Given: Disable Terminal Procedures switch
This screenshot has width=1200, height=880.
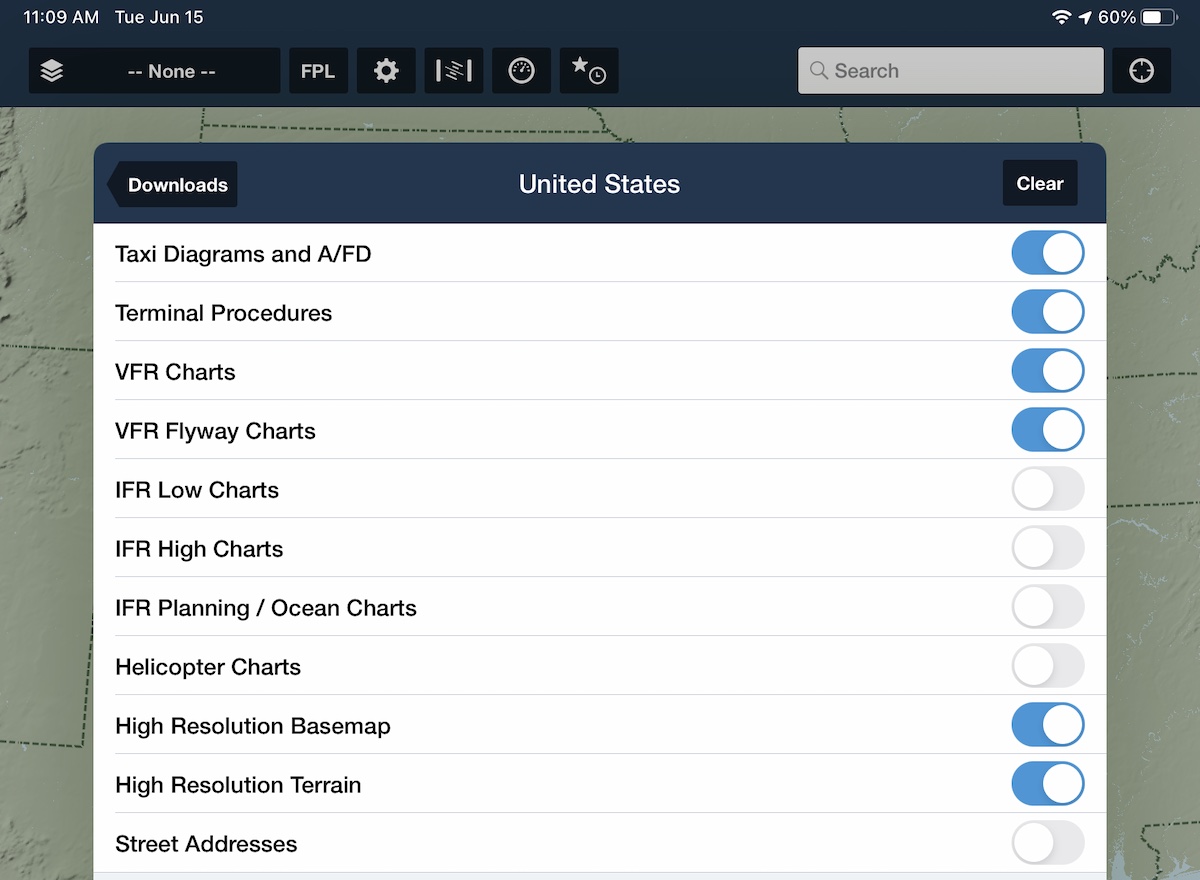Looking at the screenshot, I should 1048,312.
